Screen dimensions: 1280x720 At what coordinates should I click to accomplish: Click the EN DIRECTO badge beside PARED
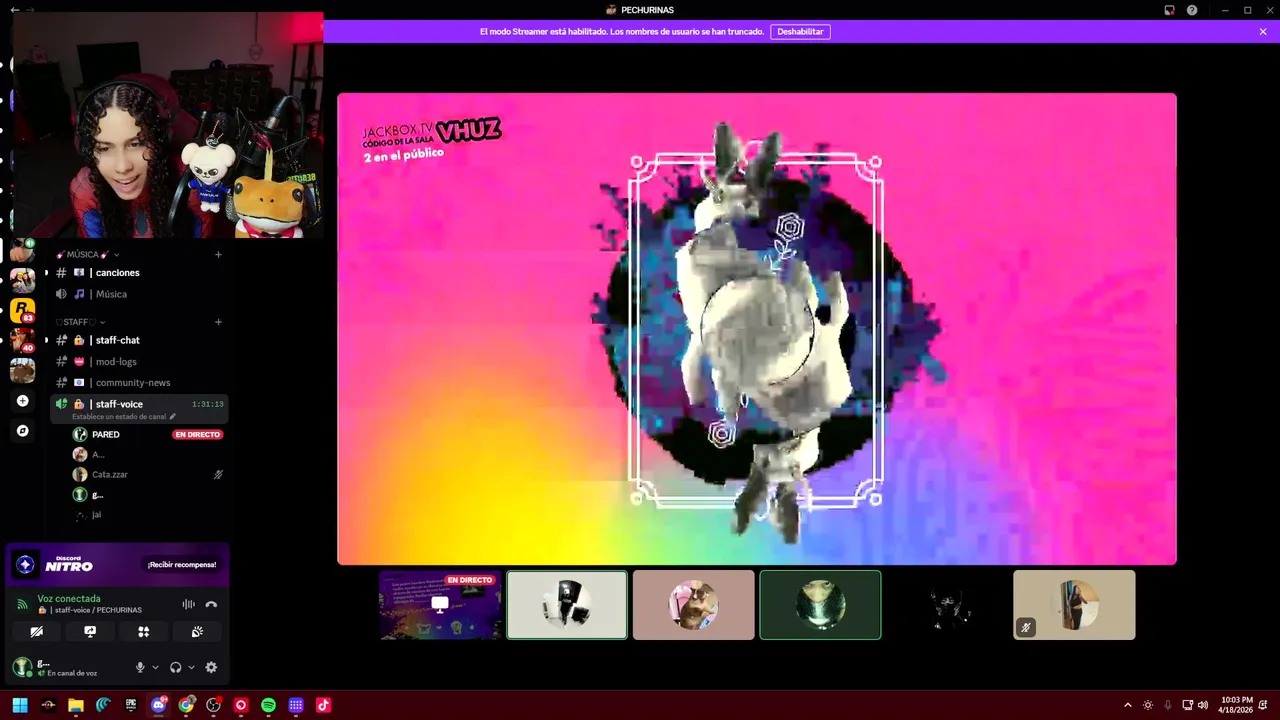pyautogui.click(x=197, y=435)
